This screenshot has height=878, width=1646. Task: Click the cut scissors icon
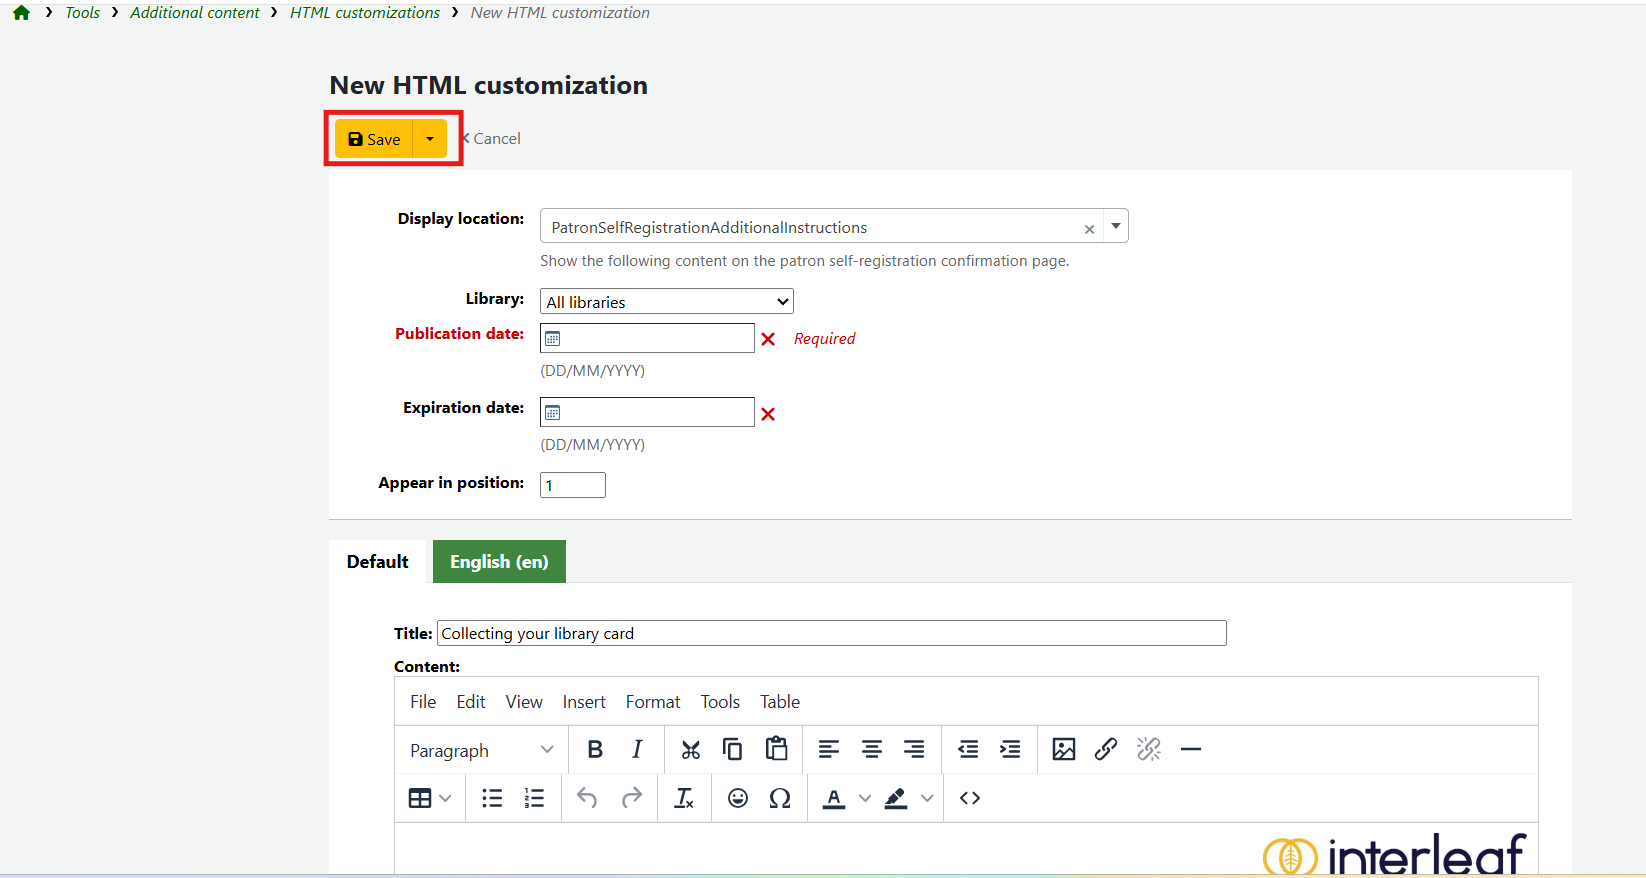click(x=690, y=749)
